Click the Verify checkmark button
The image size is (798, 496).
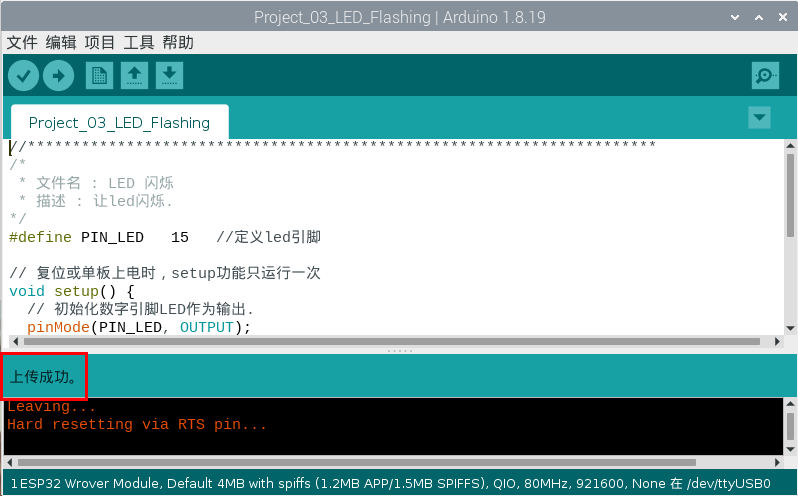pos(23,75)
